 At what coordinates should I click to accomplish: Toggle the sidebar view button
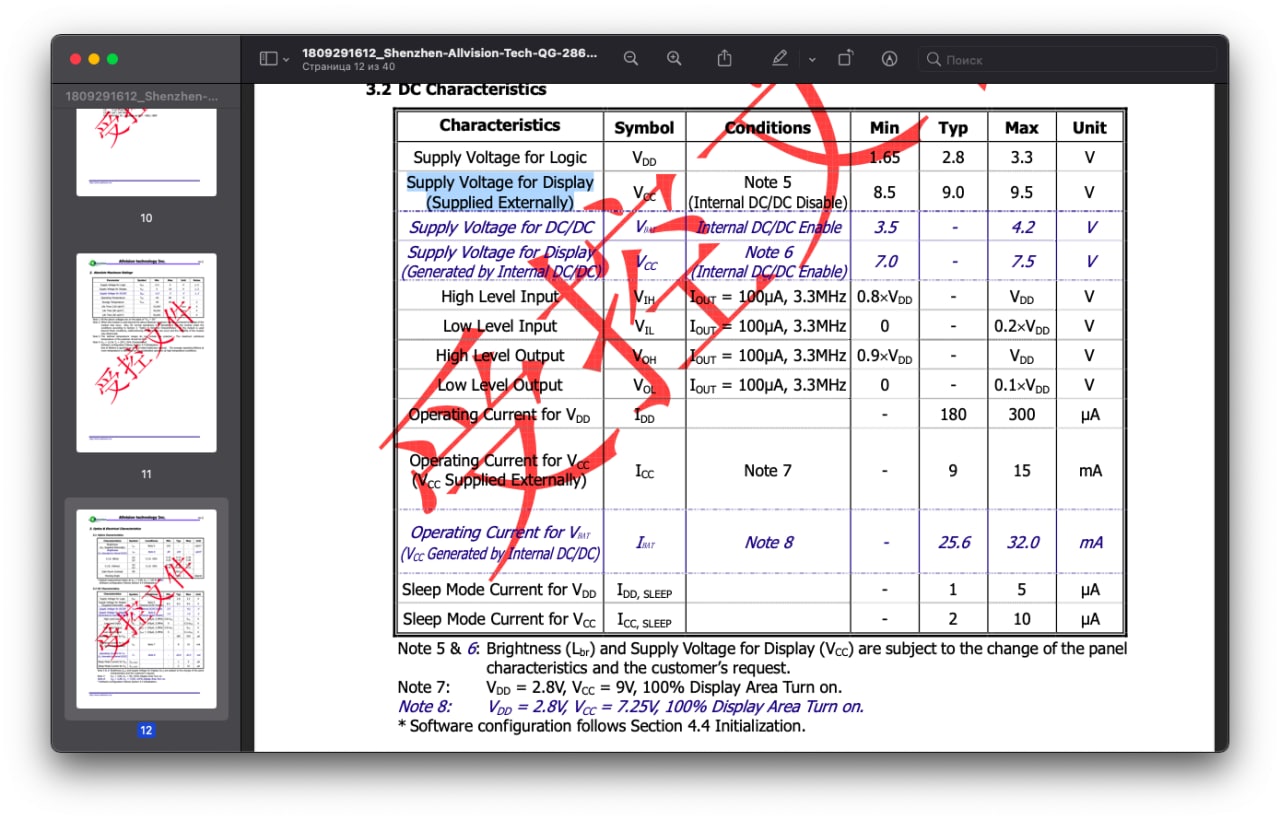[x=268, y=59]
